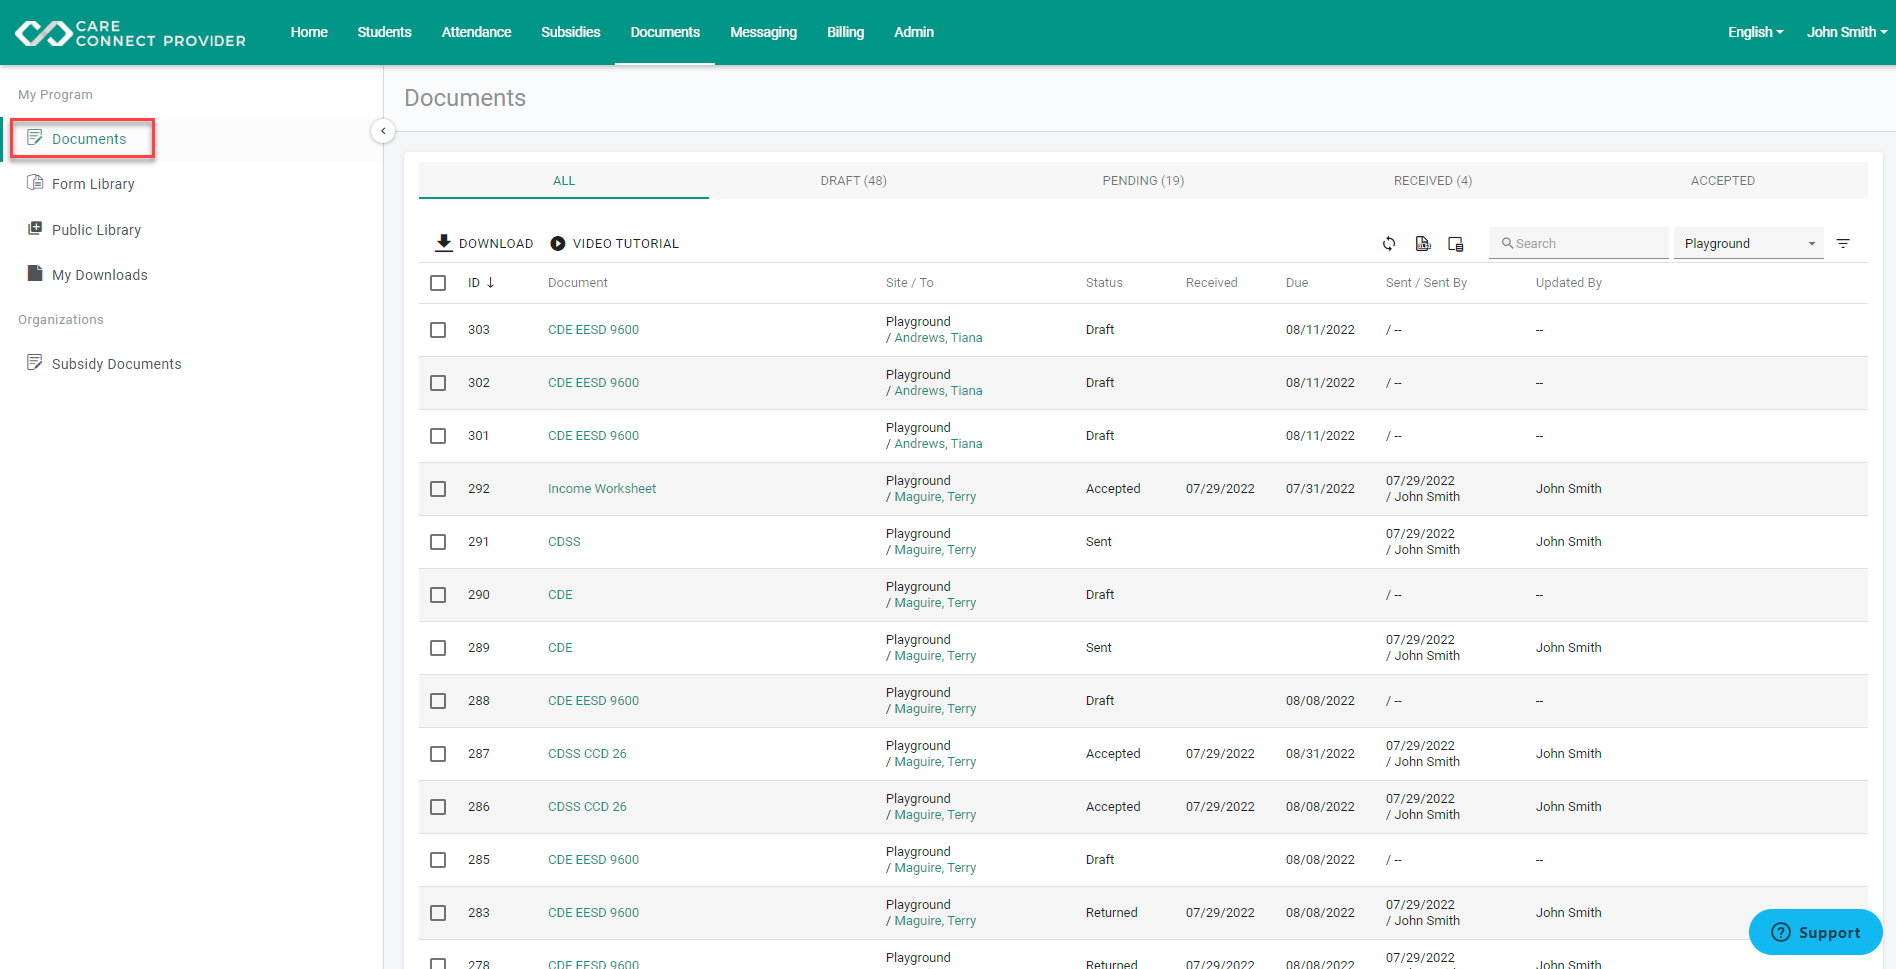Click the My Downloads file icon

pos(35,274)
